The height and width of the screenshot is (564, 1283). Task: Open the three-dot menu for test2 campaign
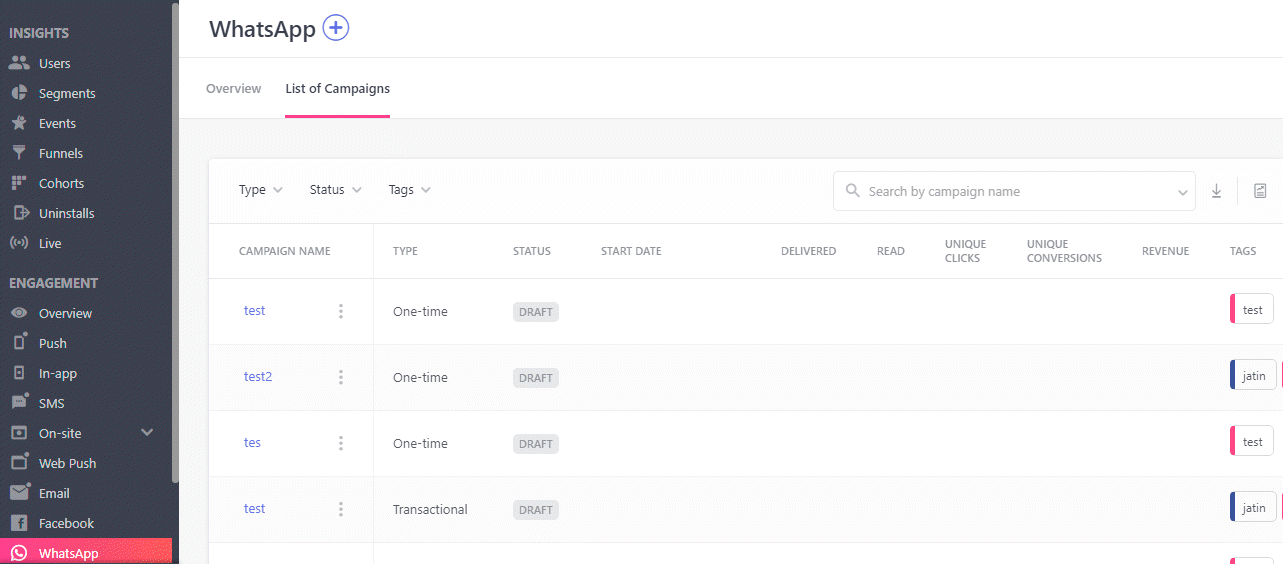pyautogui.click(x=341, y=377)
